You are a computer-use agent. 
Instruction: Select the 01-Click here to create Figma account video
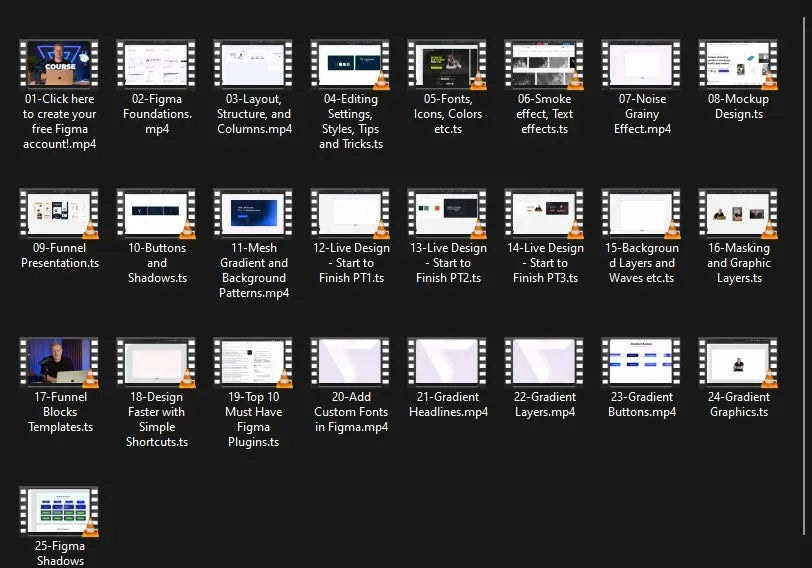tap(59, 65)
